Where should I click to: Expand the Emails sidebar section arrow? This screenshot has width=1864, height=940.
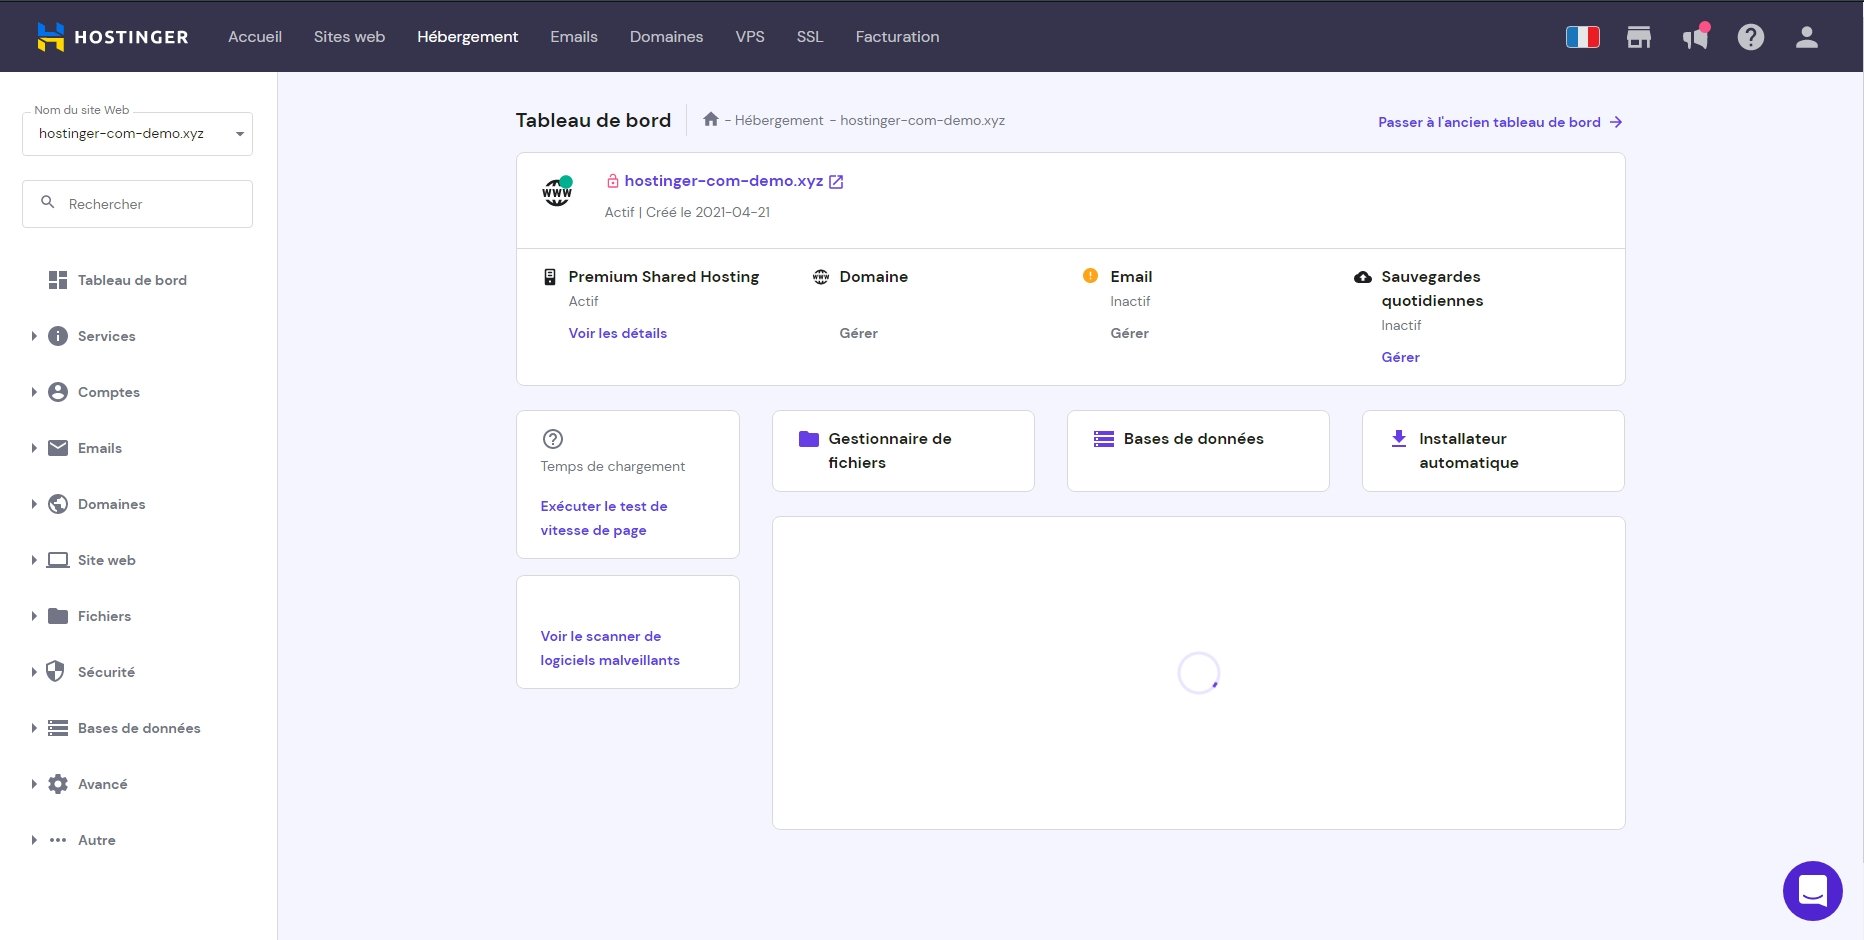[34, 448]
